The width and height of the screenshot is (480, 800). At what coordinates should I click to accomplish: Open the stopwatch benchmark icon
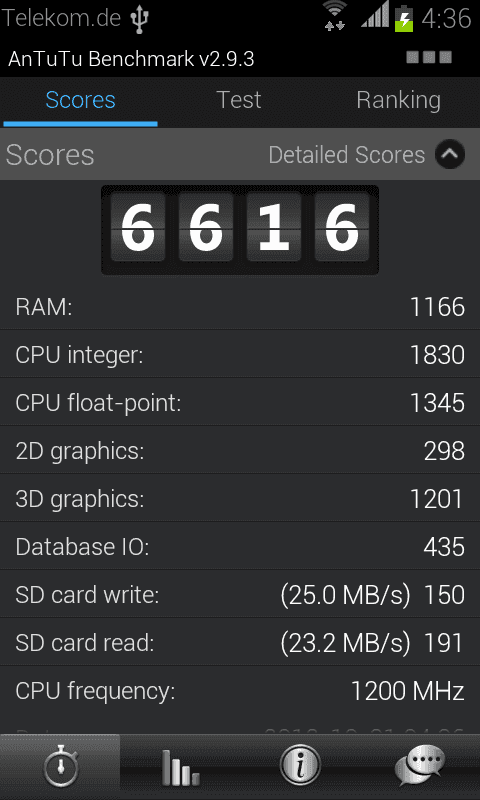60,766
